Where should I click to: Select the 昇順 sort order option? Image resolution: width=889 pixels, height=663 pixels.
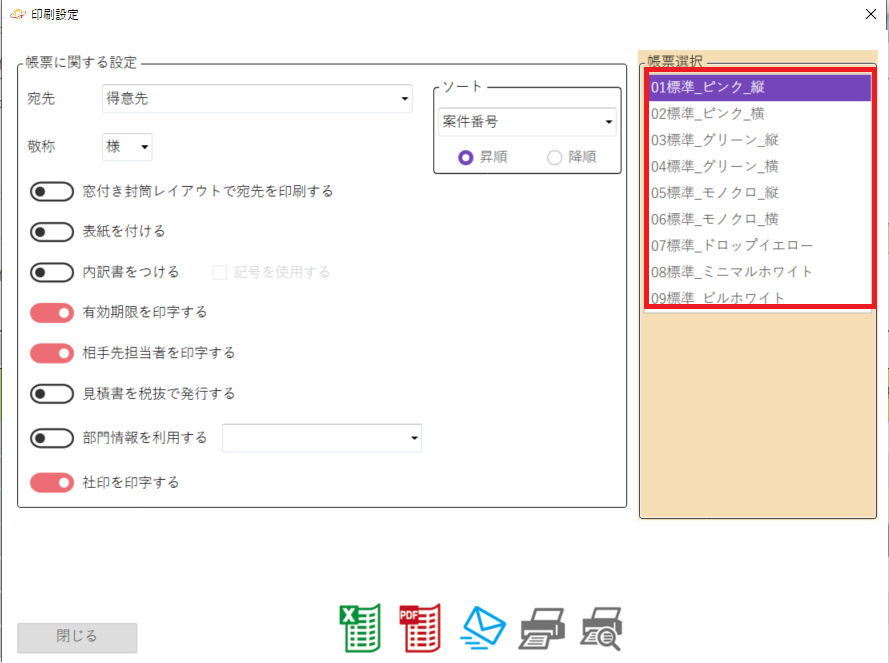pos(465,157)
